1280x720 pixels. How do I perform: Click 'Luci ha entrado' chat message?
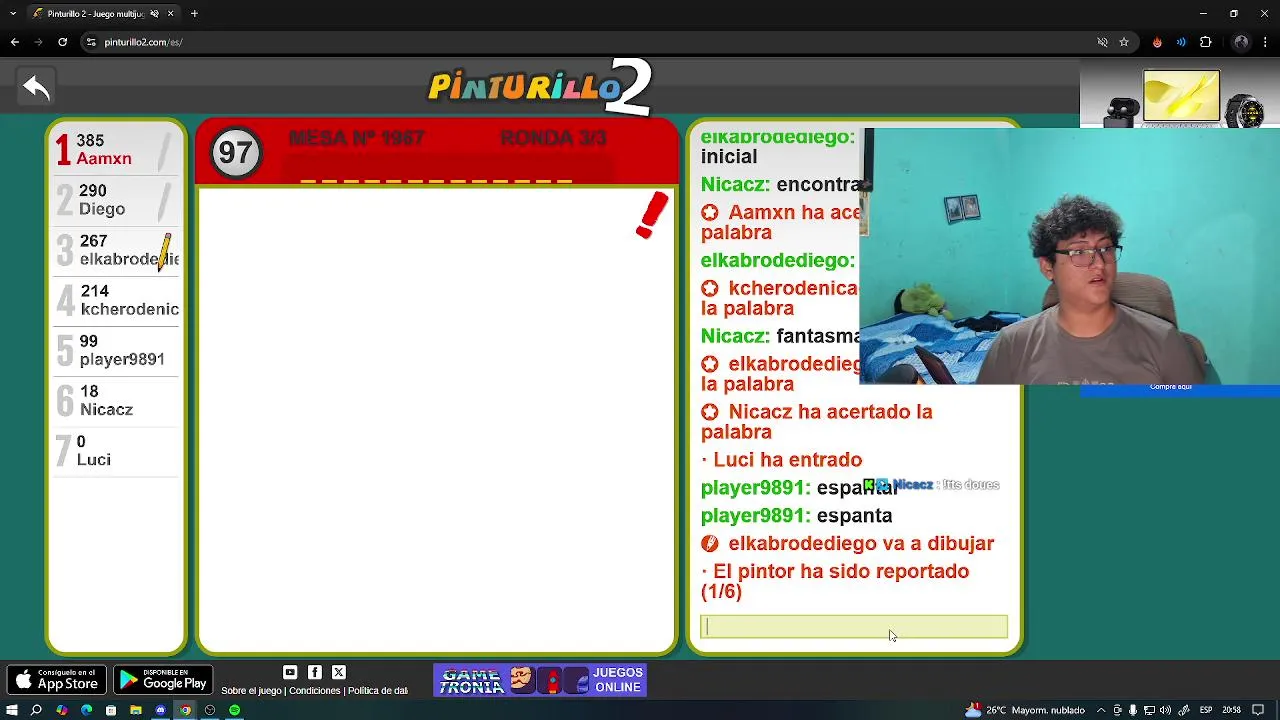tap(781, 460)
